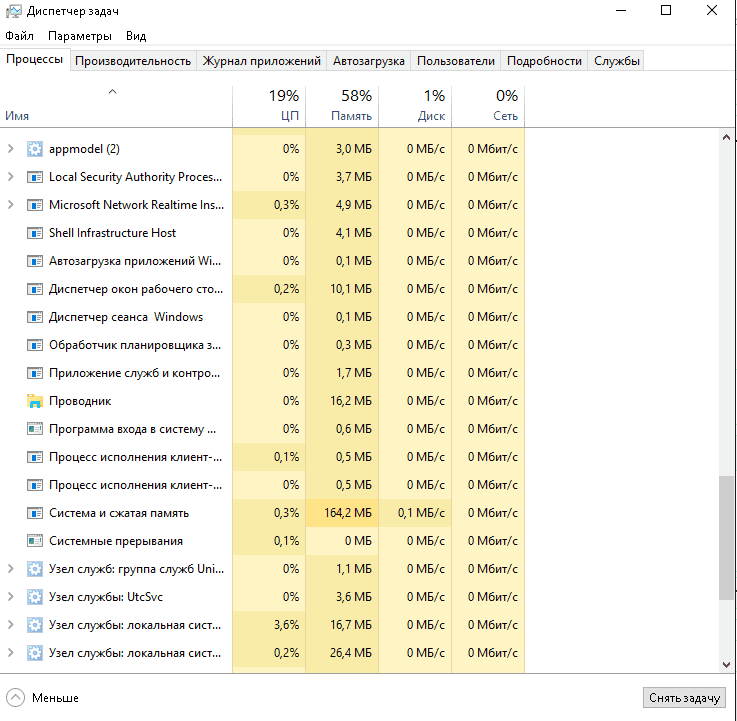Click the Диспетчер сеанса Windows icon
Image resolution: width=737 pixels, height=721 pixels.
(x=35, y=317)
